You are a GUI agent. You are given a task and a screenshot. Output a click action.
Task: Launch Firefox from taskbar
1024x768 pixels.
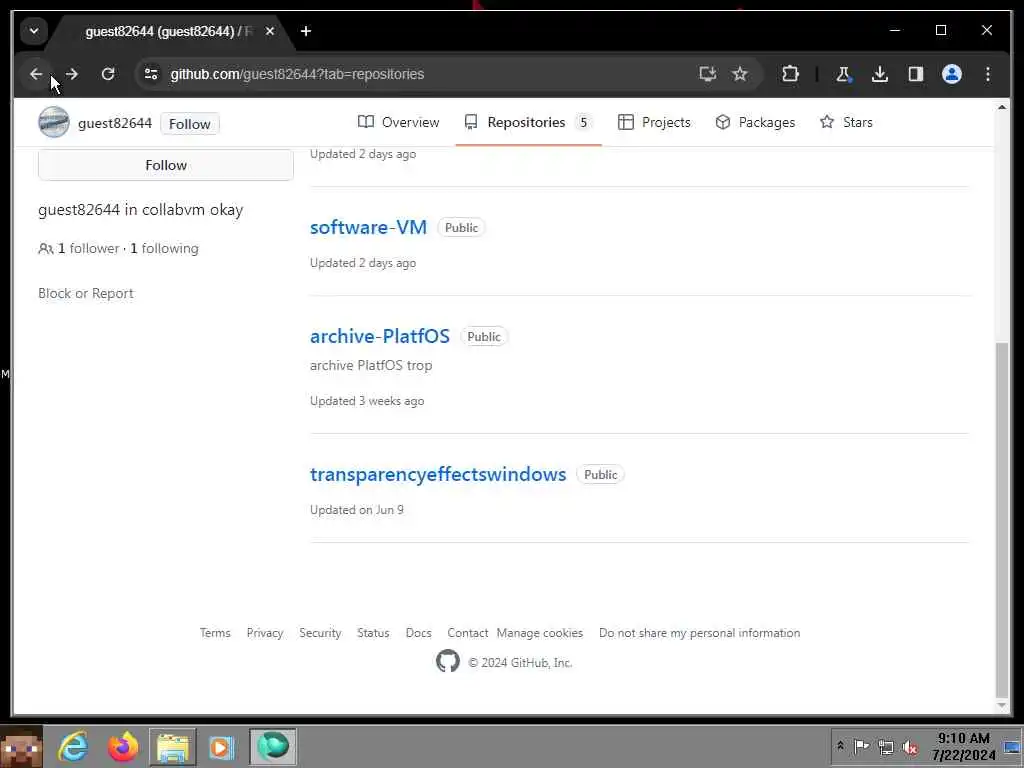(x=123, y=746)
